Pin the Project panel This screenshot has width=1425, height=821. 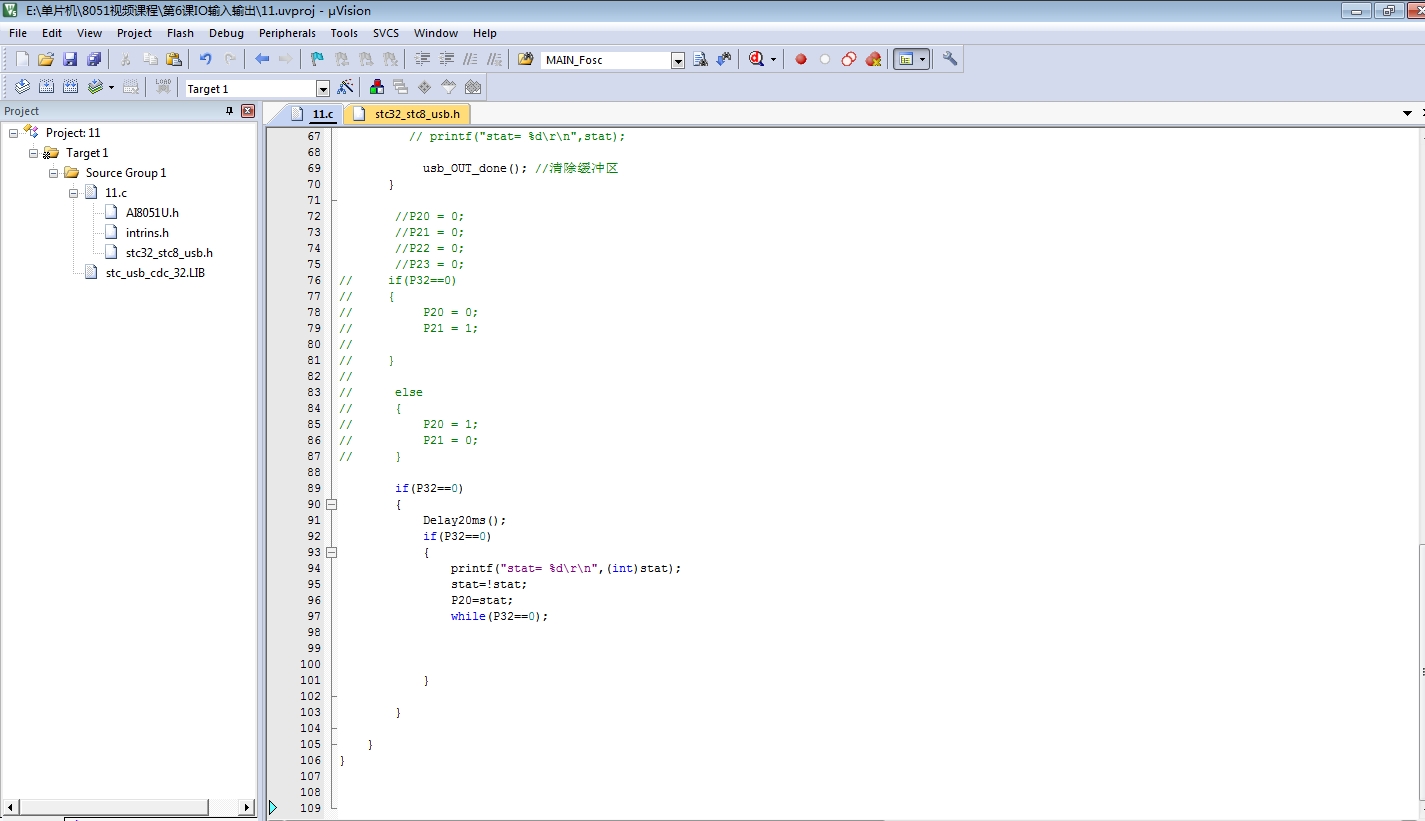[x=229, y=111]
